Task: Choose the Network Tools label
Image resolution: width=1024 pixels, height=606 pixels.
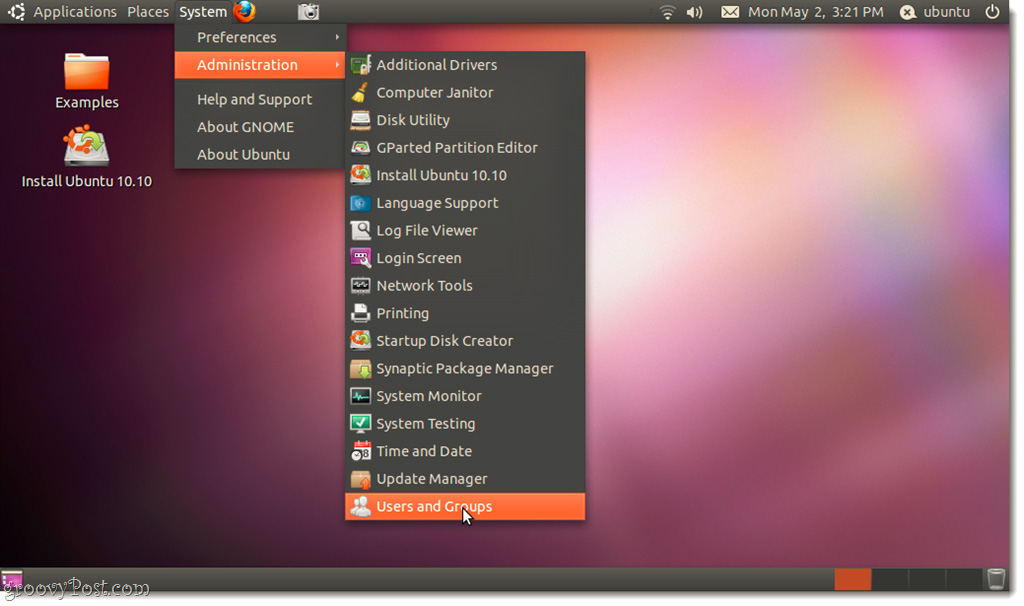Action: coord(424,285)
